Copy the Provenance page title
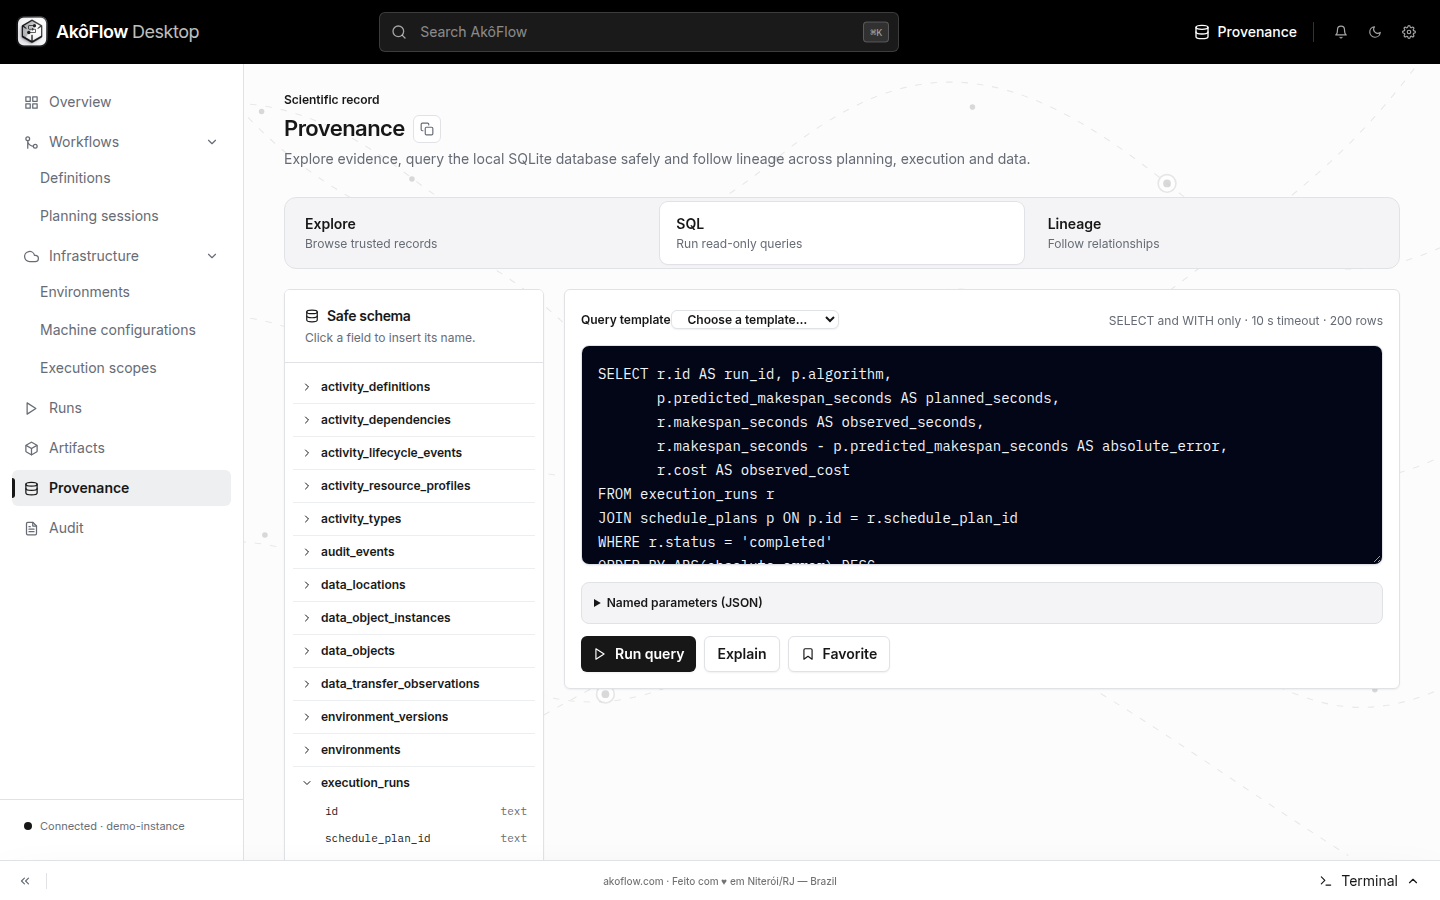Viewport: 1440px width, 900px height. point(427,129)
